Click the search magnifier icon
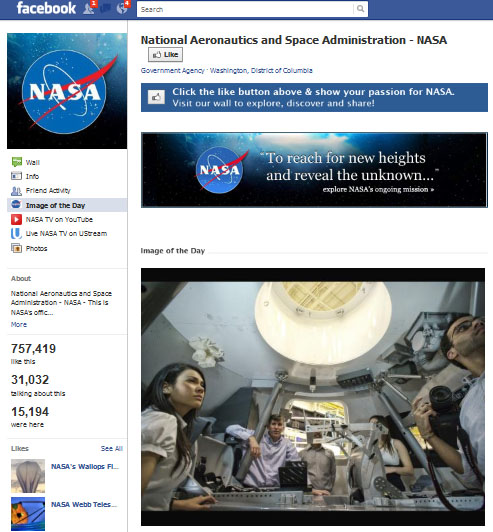This screenshot has height=532, width=493. (x=360, y=9)
